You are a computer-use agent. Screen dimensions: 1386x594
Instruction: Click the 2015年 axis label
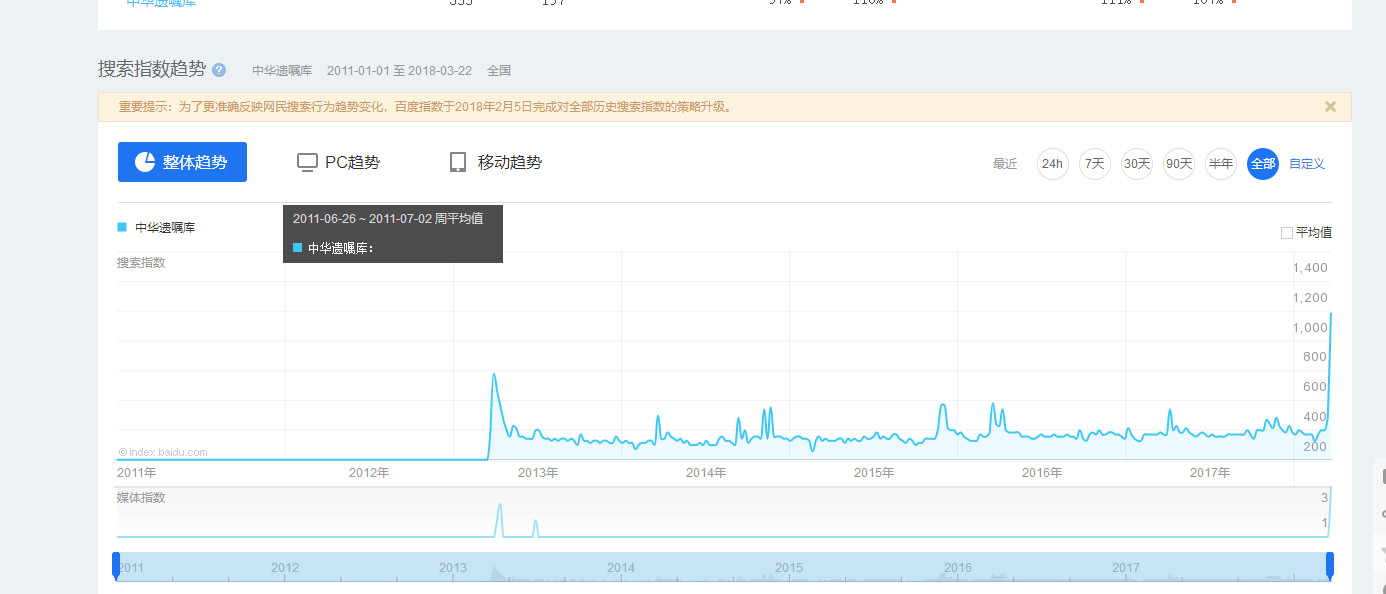[874, 473]
